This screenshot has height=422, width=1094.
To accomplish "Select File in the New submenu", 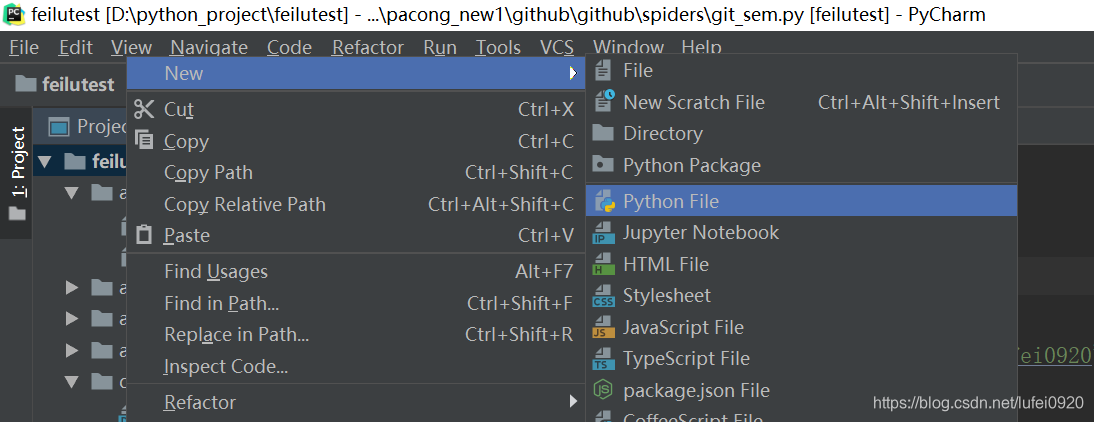I will 801,70.
